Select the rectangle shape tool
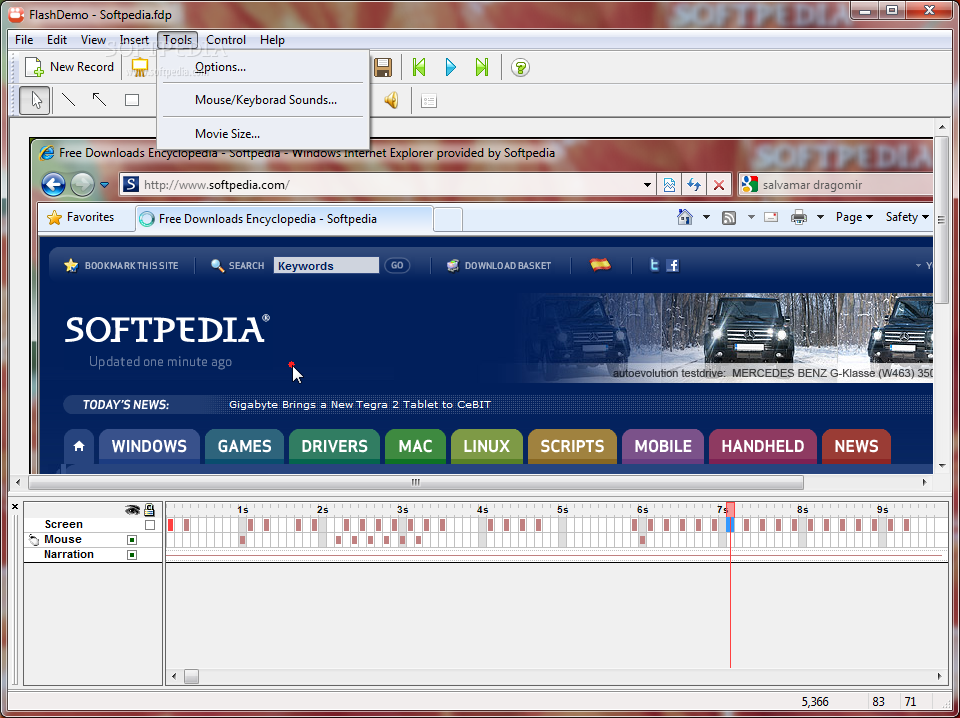 (132, 100)
